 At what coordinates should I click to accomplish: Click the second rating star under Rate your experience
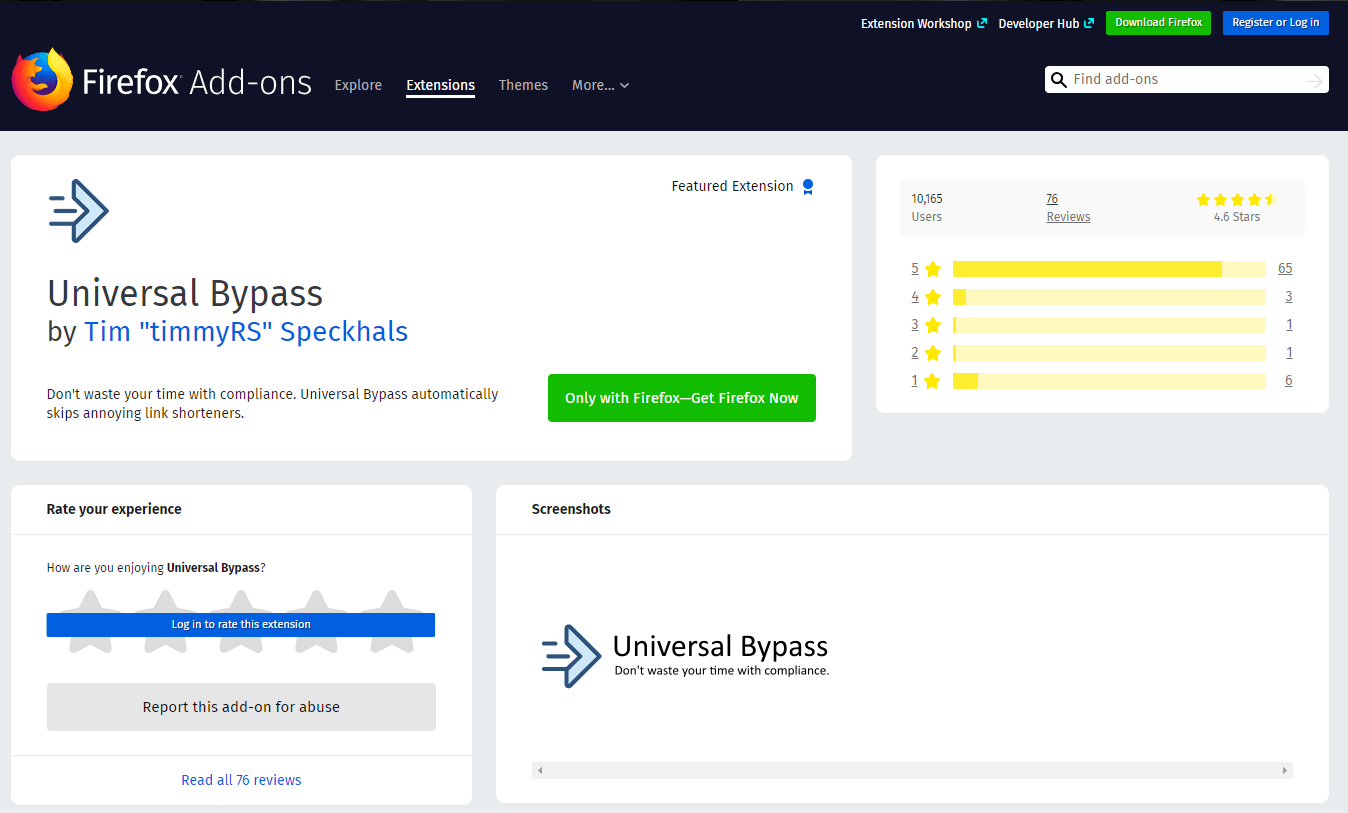pyautogui.click(x=166, y=622)
